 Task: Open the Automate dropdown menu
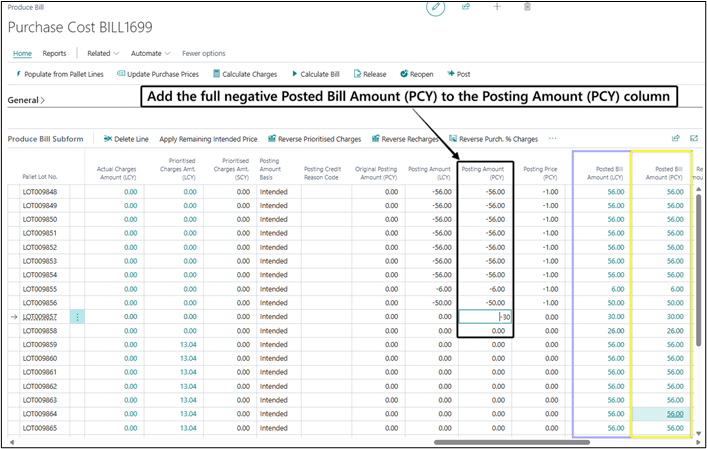(x=151, y=53)
